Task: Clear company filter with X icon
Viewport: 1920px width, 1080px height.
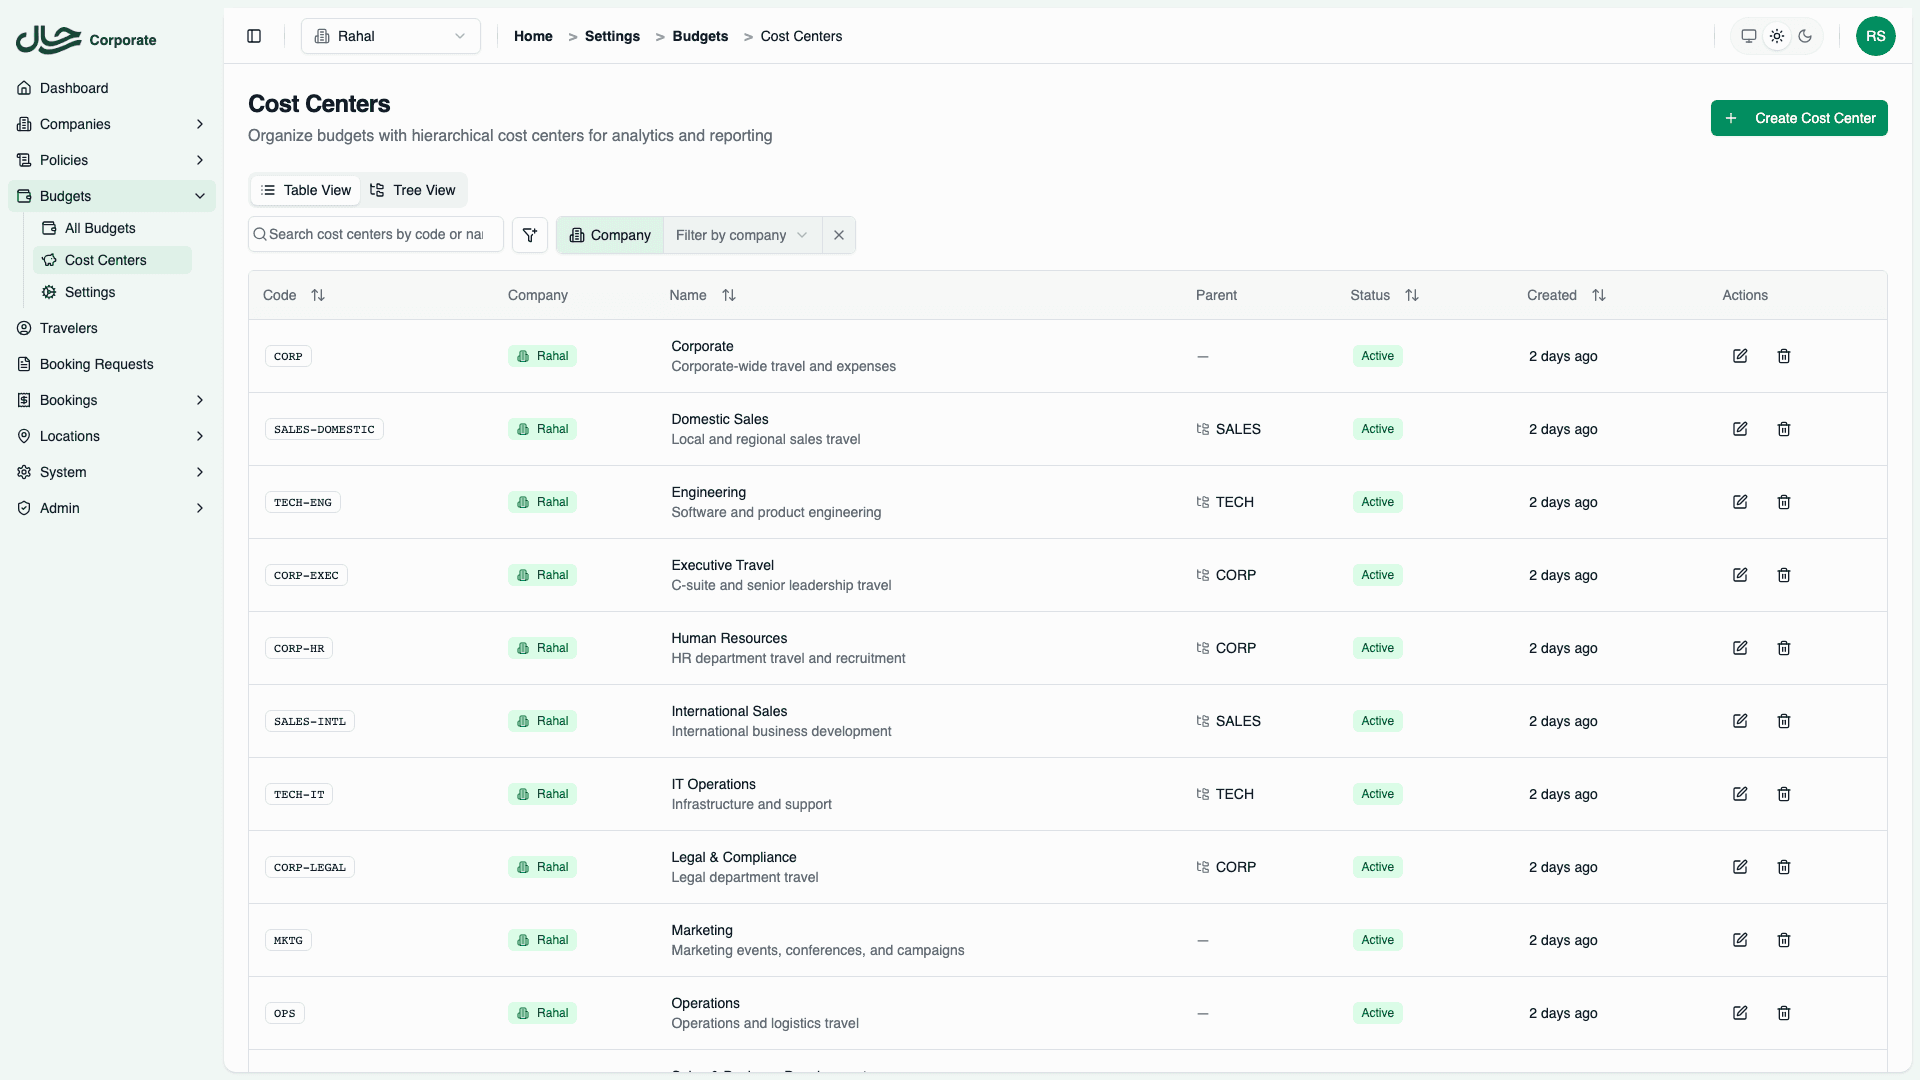Action: click(839, 235)
